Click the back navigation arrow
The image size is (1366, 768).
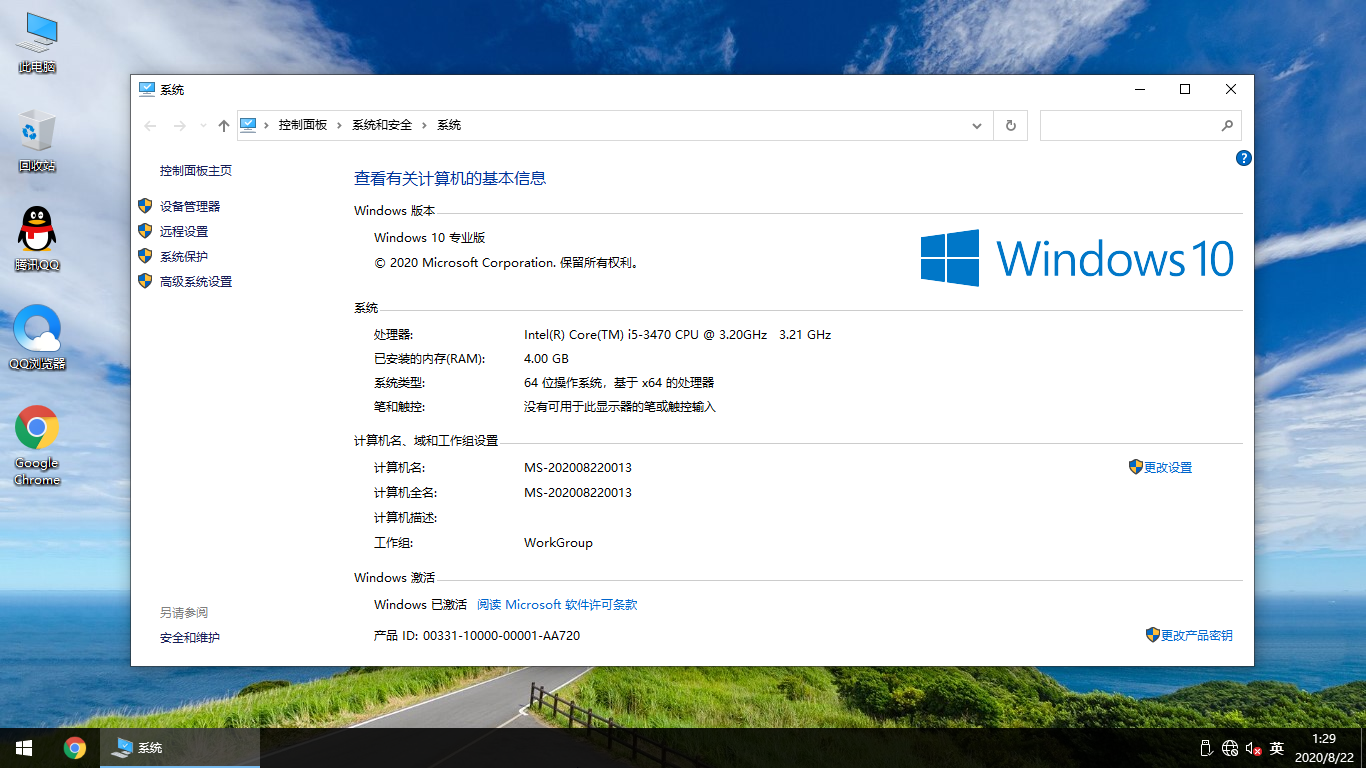[x=150, y=125]
